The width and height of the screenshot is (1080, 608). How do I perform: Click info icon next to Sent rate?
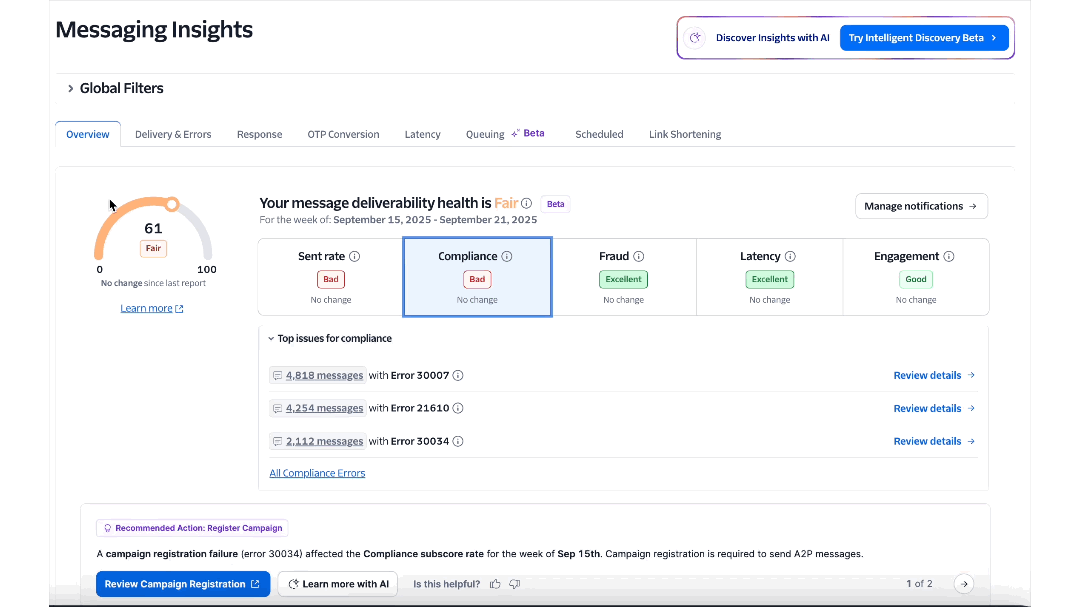pos(354,257)
